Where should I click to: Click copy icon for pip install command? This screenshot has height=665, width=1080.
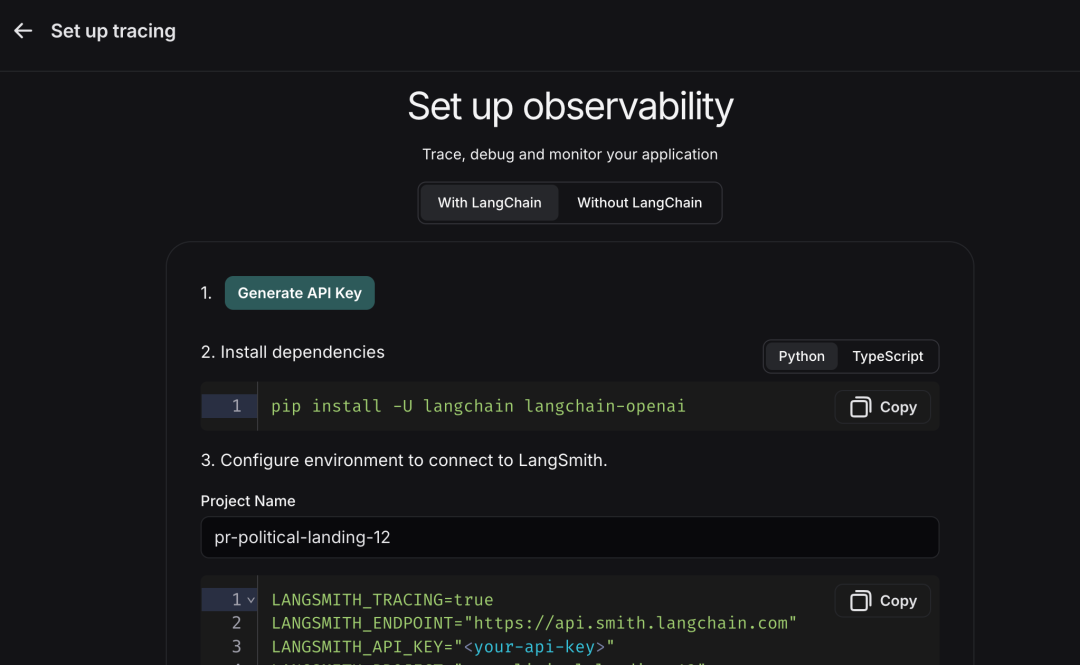click(860, 407)
